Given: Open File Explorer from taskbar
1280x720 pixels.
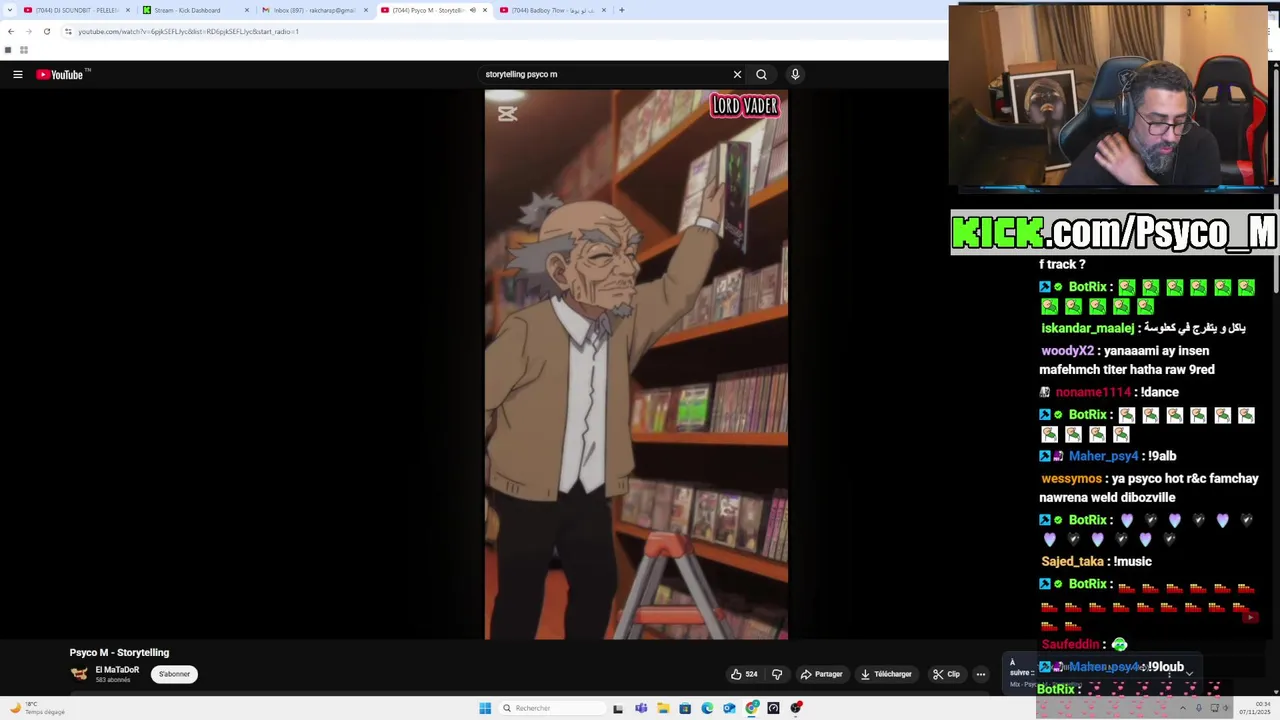Looking at the screenshot, I should click(663, 708).
